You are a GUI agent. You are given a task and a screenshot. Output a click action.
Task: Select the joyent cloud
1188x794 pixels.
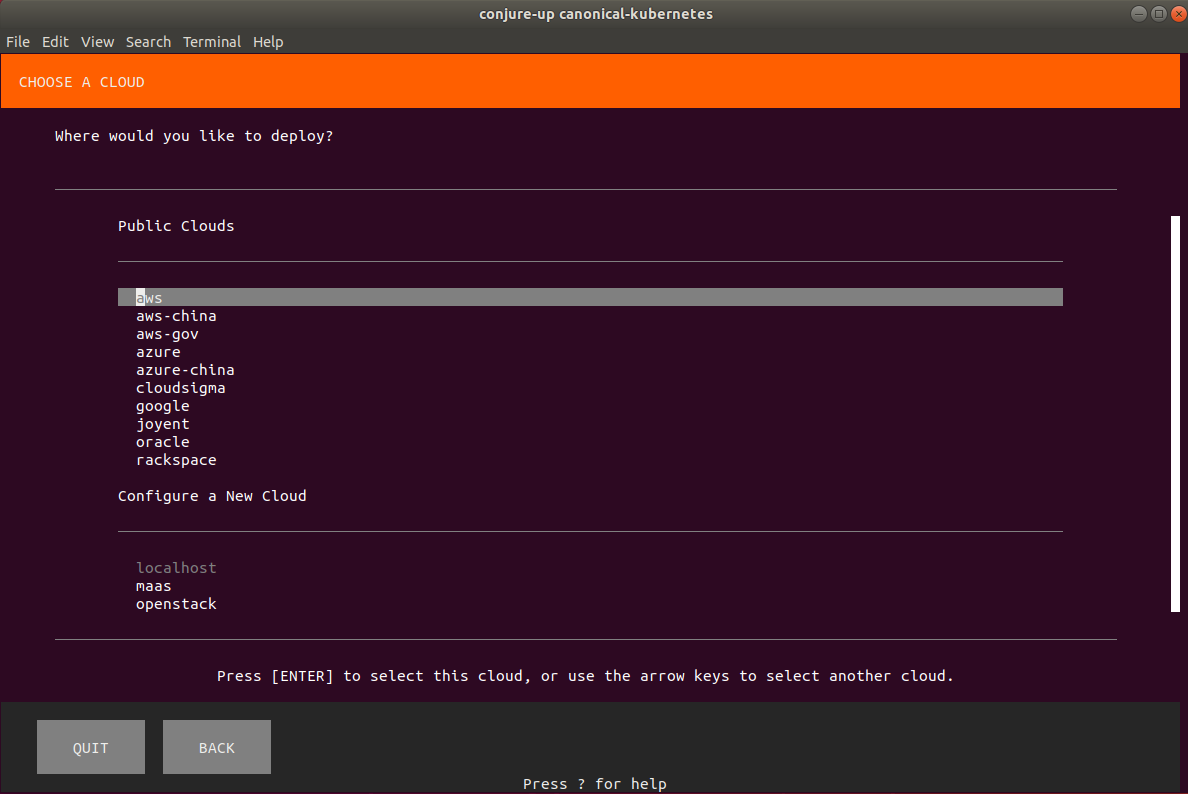163,424
